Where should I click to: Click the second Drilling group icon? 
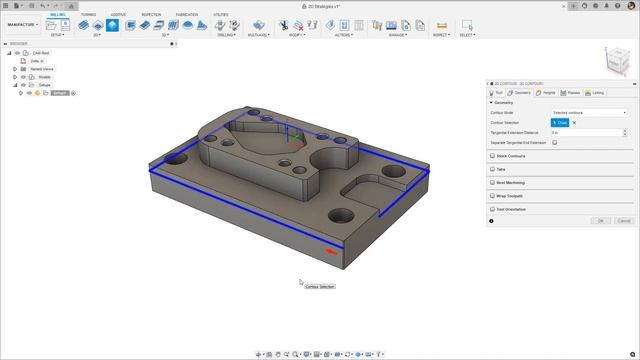coord(234,25)
